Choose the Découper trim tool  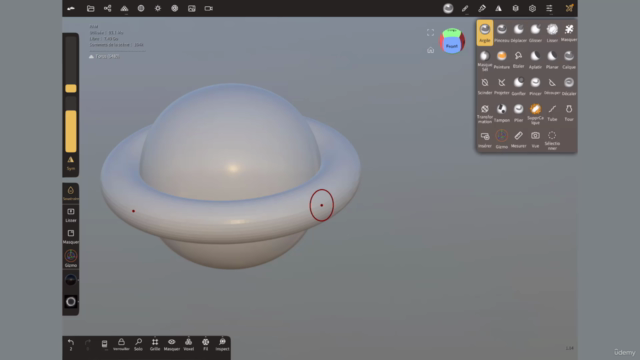pyautogui.click(x=552, y=86)
